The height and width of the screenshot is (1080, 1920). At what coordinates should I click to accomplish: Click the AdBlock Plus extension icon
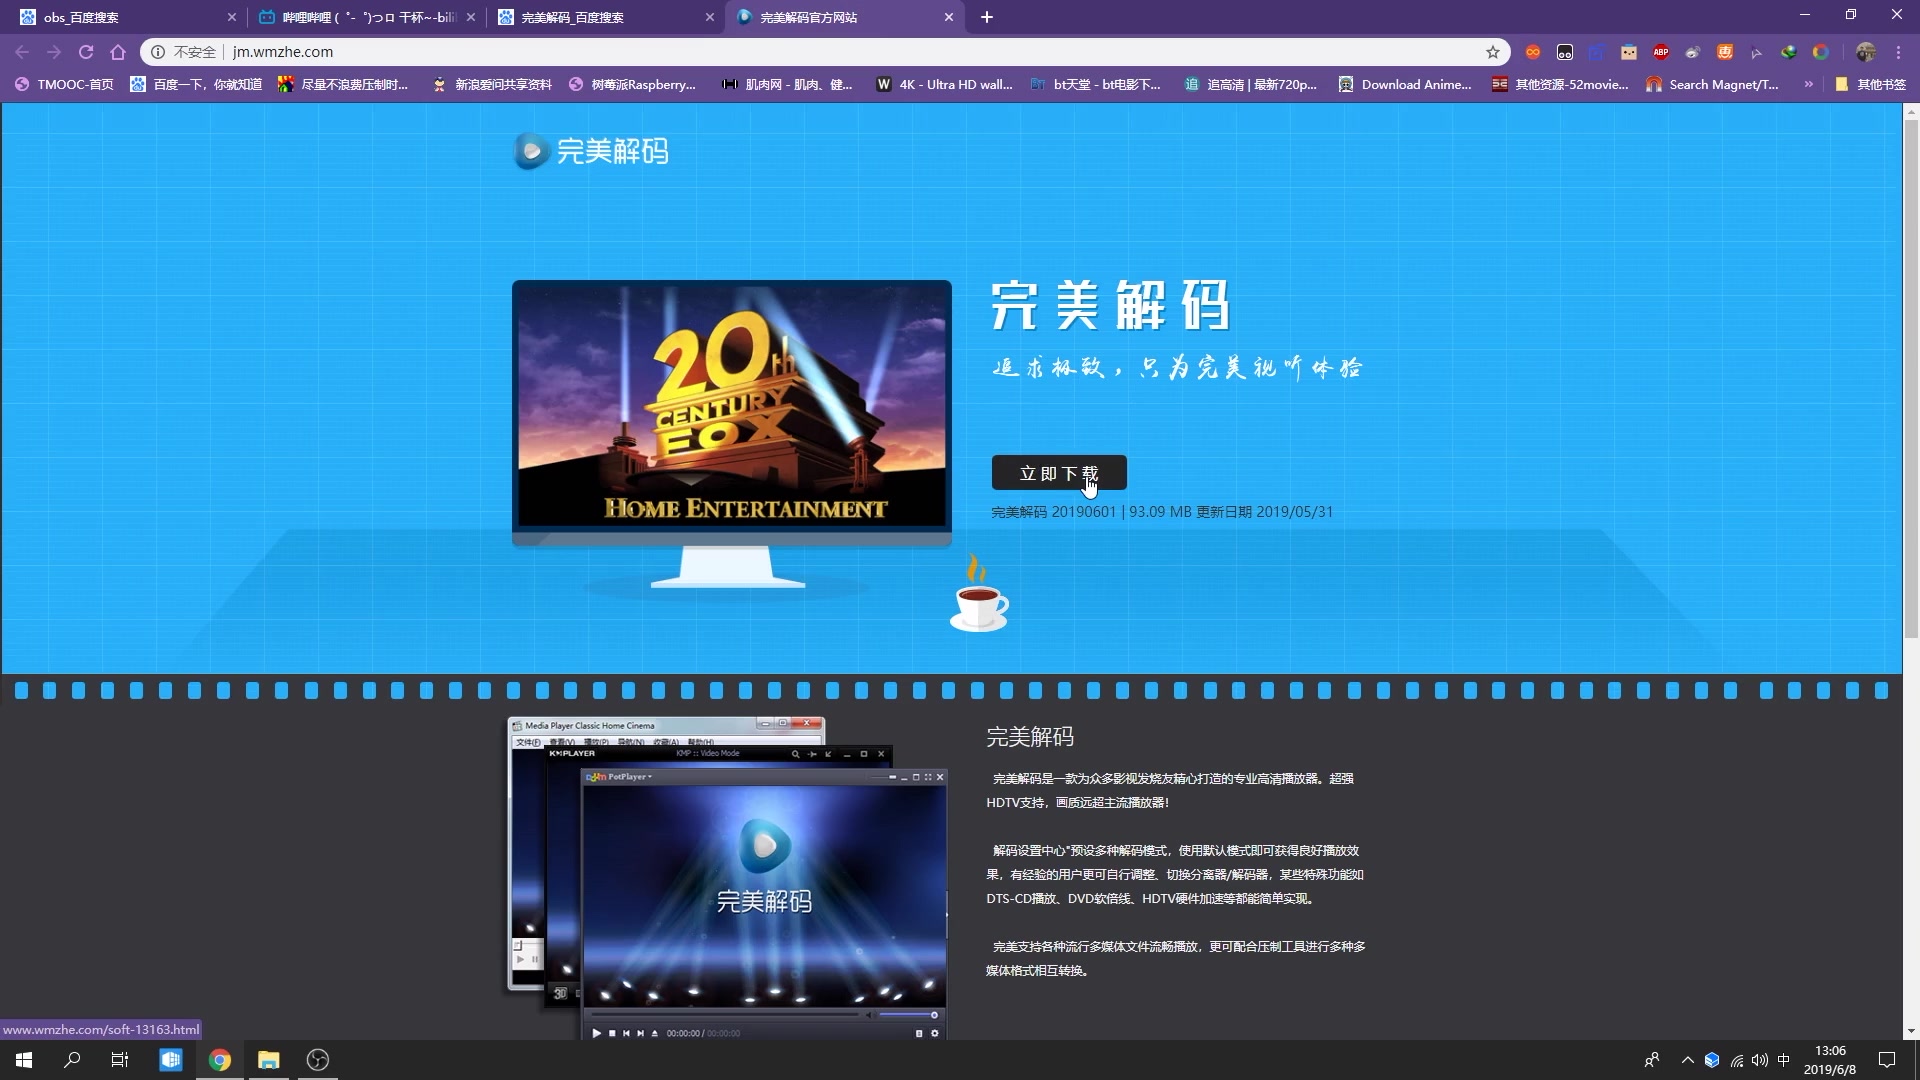(1661, 52)
